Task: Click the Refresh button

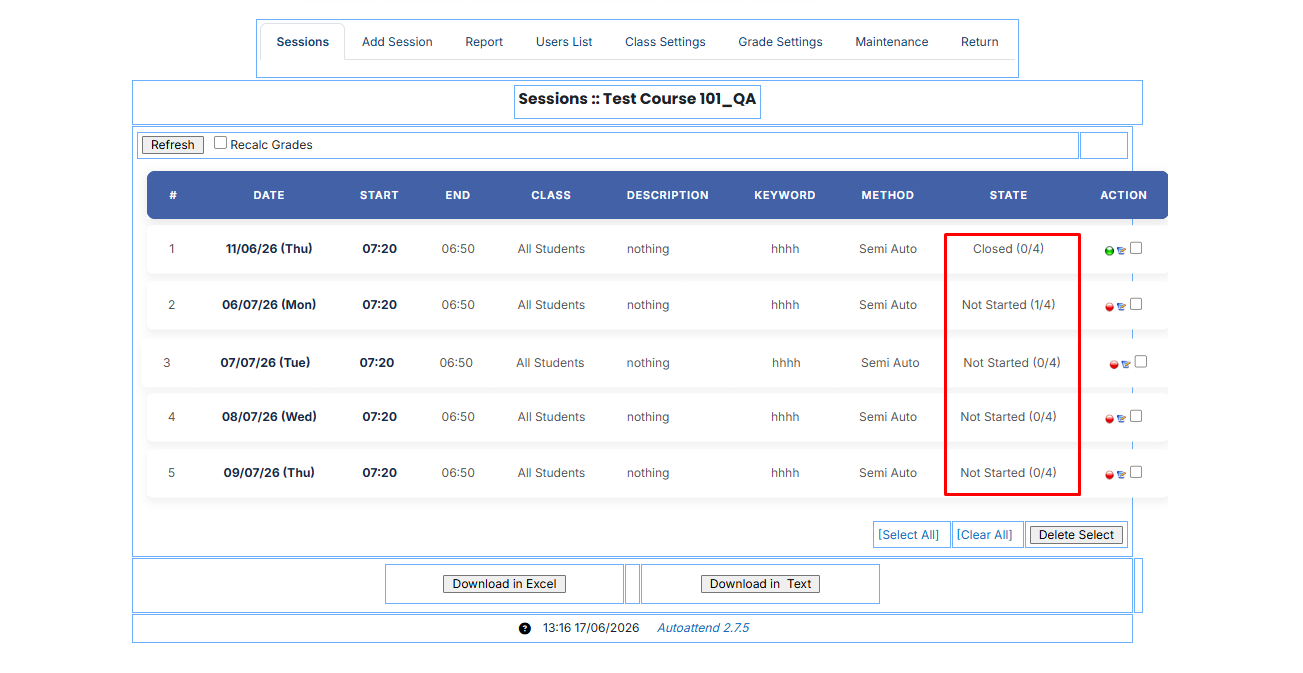Action: click(173, 145)
